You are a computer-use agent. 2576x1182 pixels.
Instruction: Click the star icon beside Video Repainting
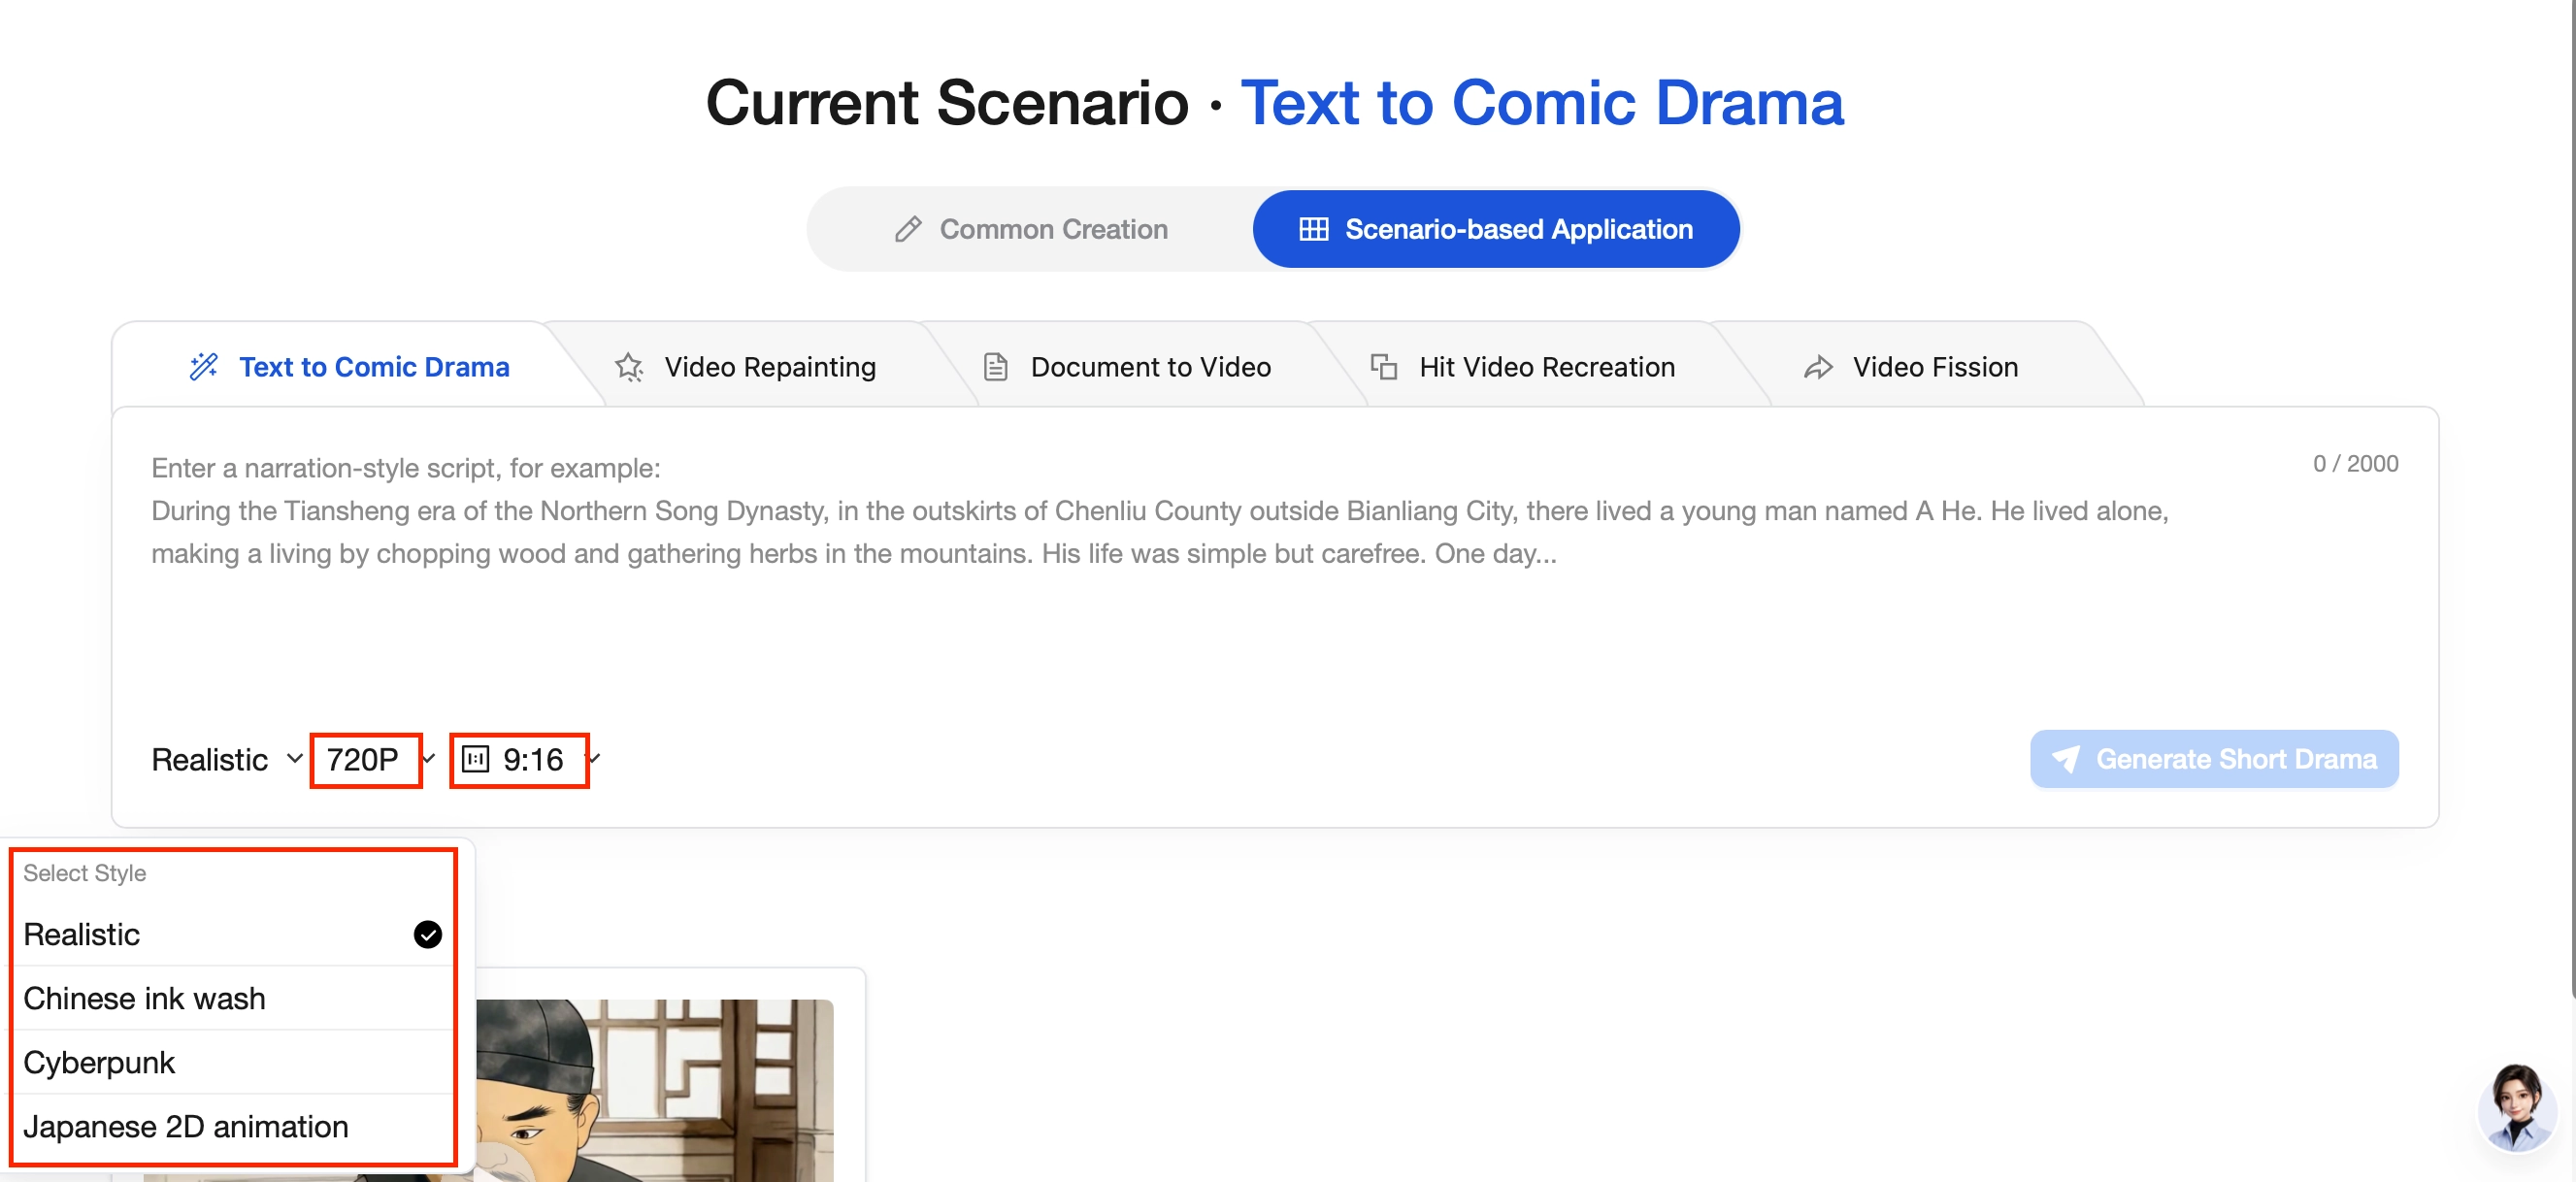629,367
